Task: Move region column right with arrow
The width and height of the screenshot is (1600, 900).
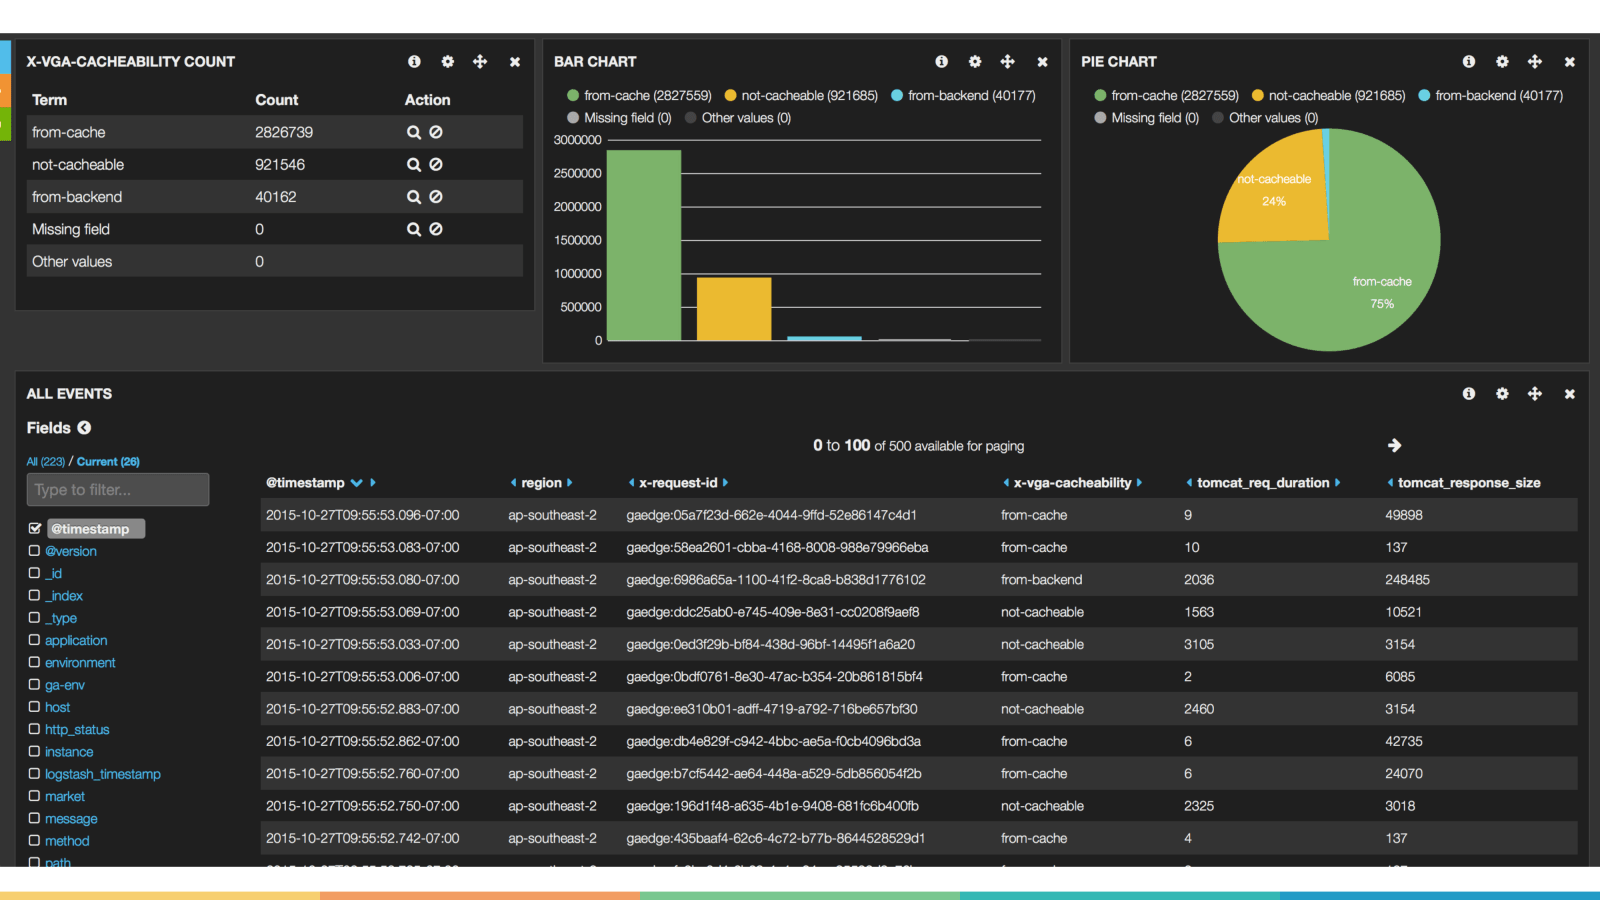Action: click(x=570, y=483)
